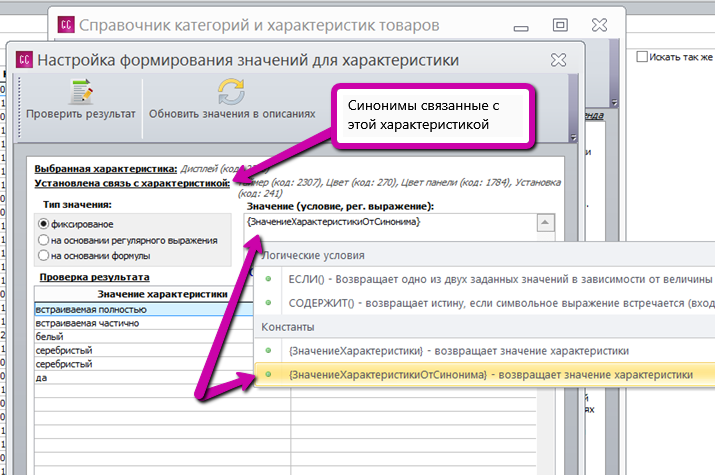The image size is (715, 475).
Task: Select the фиксированое radio button
Action: (x=43, y=224)
